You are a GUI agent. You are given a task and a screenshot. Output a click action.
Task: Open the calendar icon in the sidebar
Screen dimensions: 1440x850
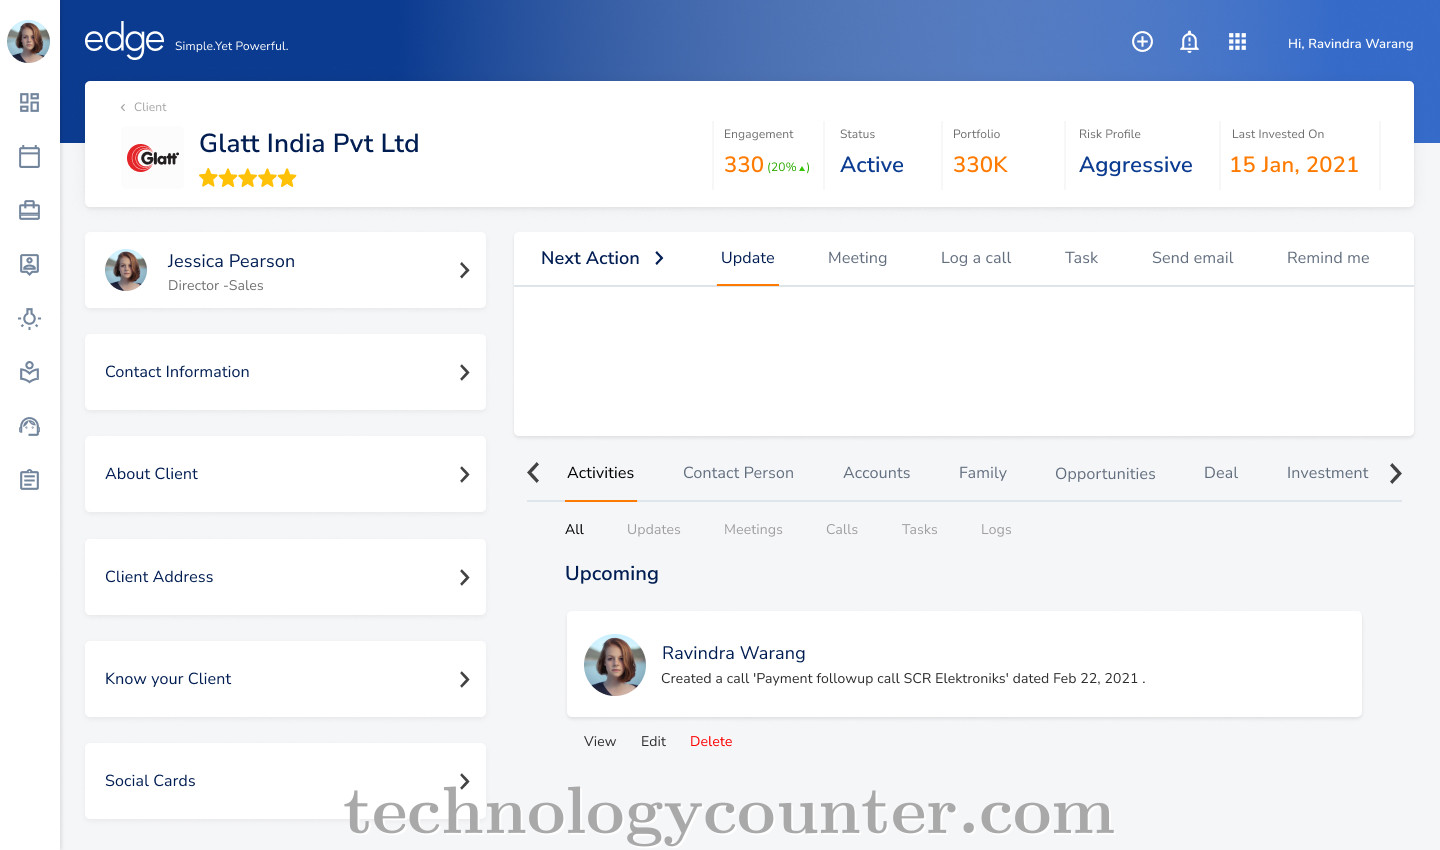[x=29, y=156]
